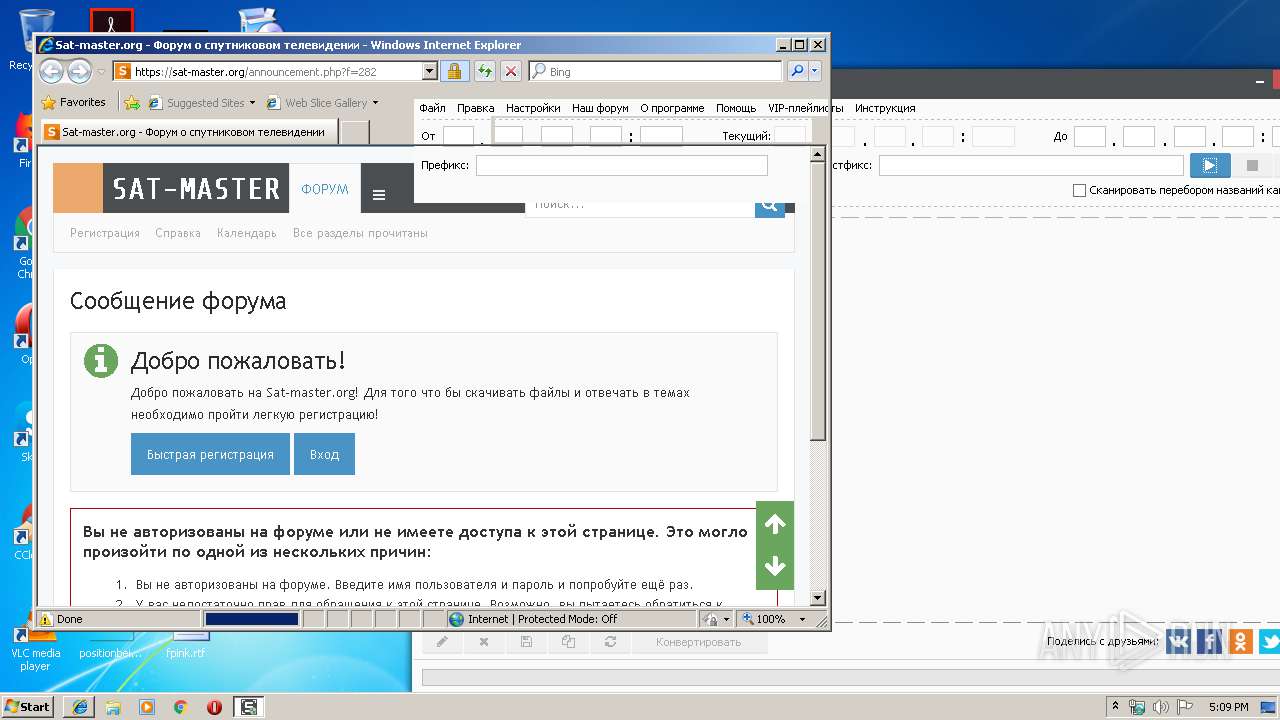The width and height of the screenshot is (1280, 720).
Task: Open the Календарь link
Action: [x=247, y=233]
